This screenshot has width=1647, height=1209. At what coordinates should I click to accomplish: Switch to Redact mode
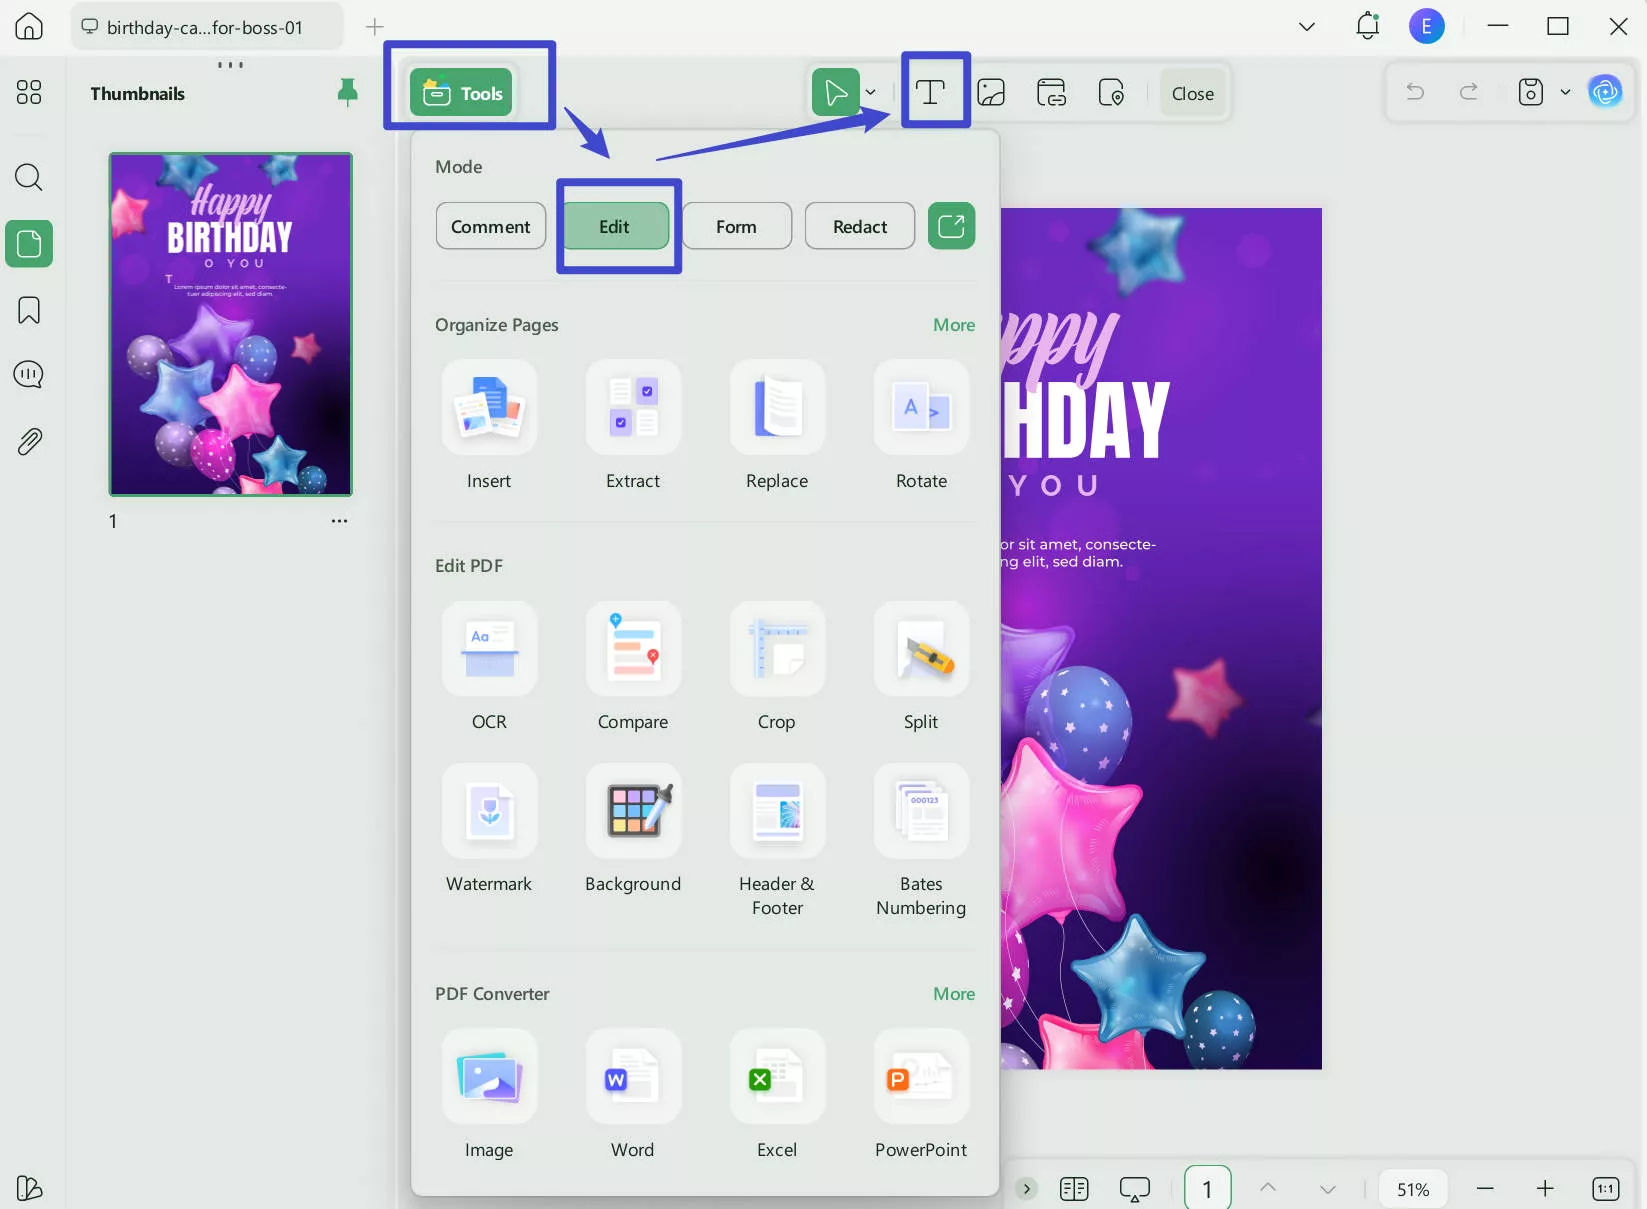(x=859, y=226)
